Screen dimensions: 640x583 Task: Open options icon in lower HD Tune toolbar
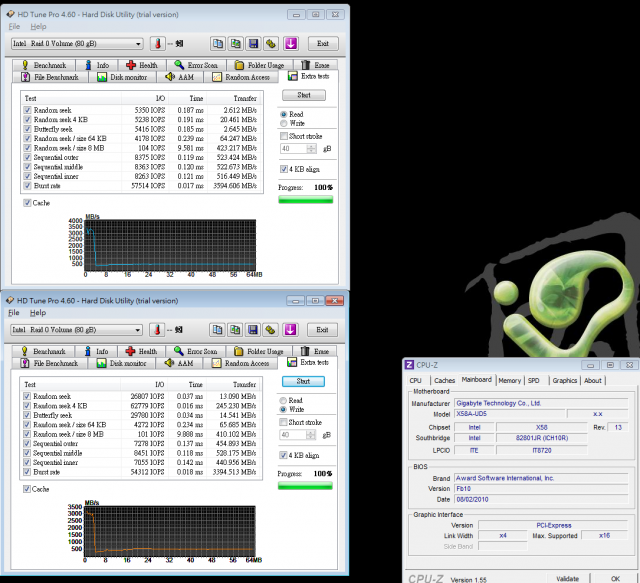point(270,330)
